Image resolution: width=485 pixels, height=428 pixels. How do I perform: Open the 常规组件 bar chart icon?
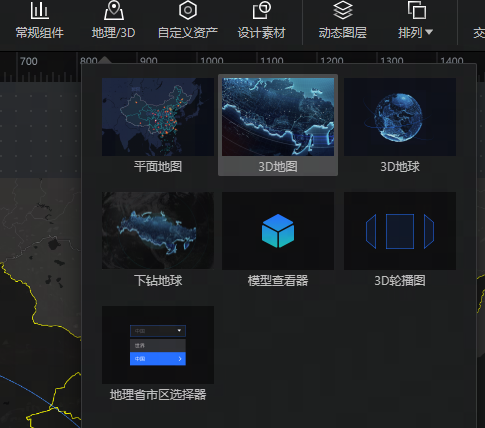pos(40,11)
